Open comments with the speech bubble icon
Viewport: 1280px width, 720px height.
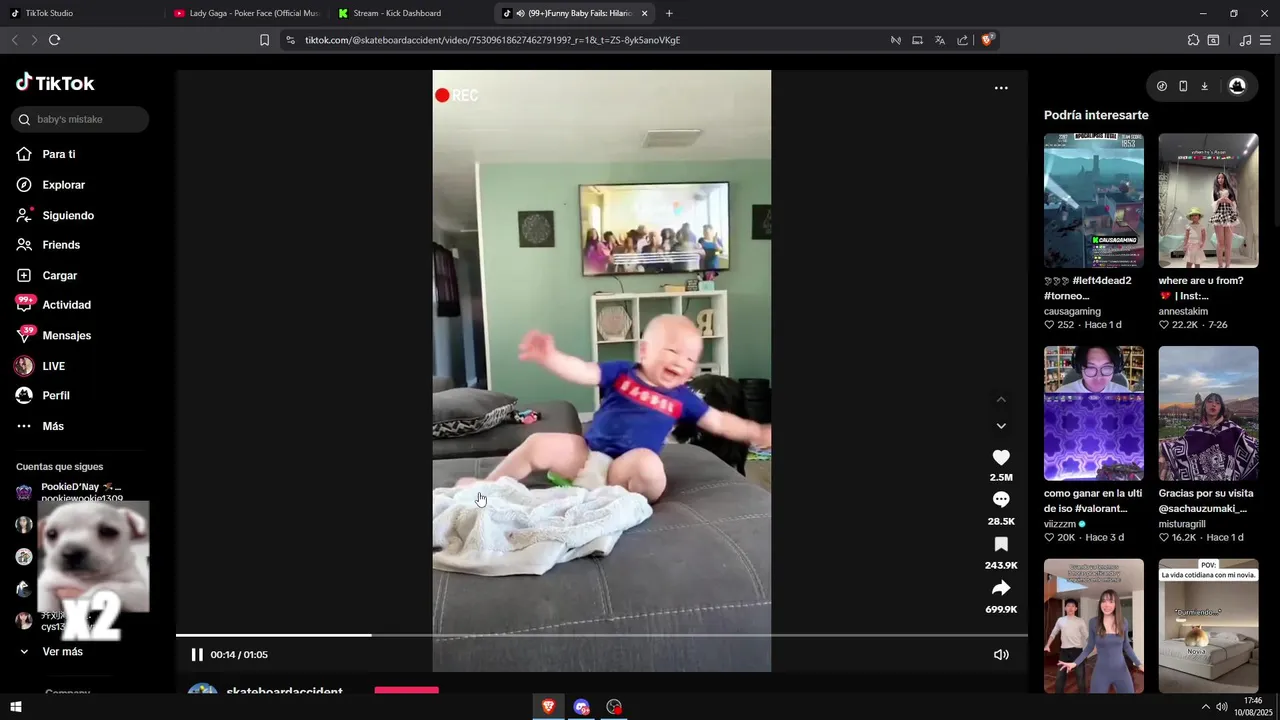pyautogui.click(x=1001, y=500)
